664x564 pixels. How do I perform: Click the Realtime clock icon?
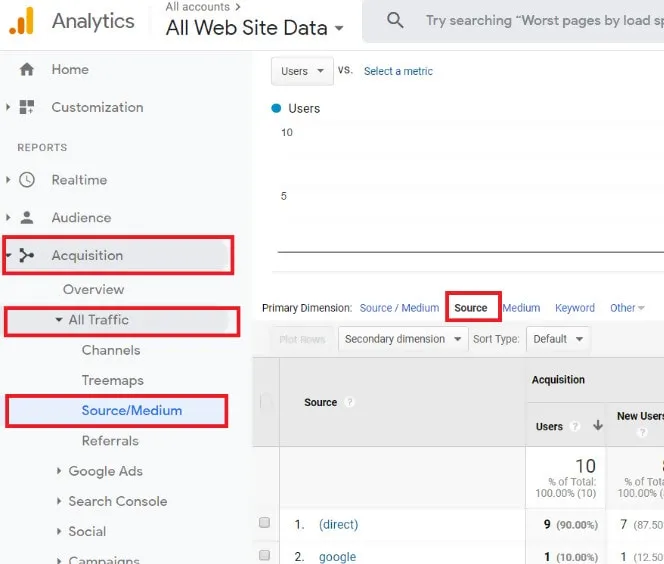click(27, 180)
